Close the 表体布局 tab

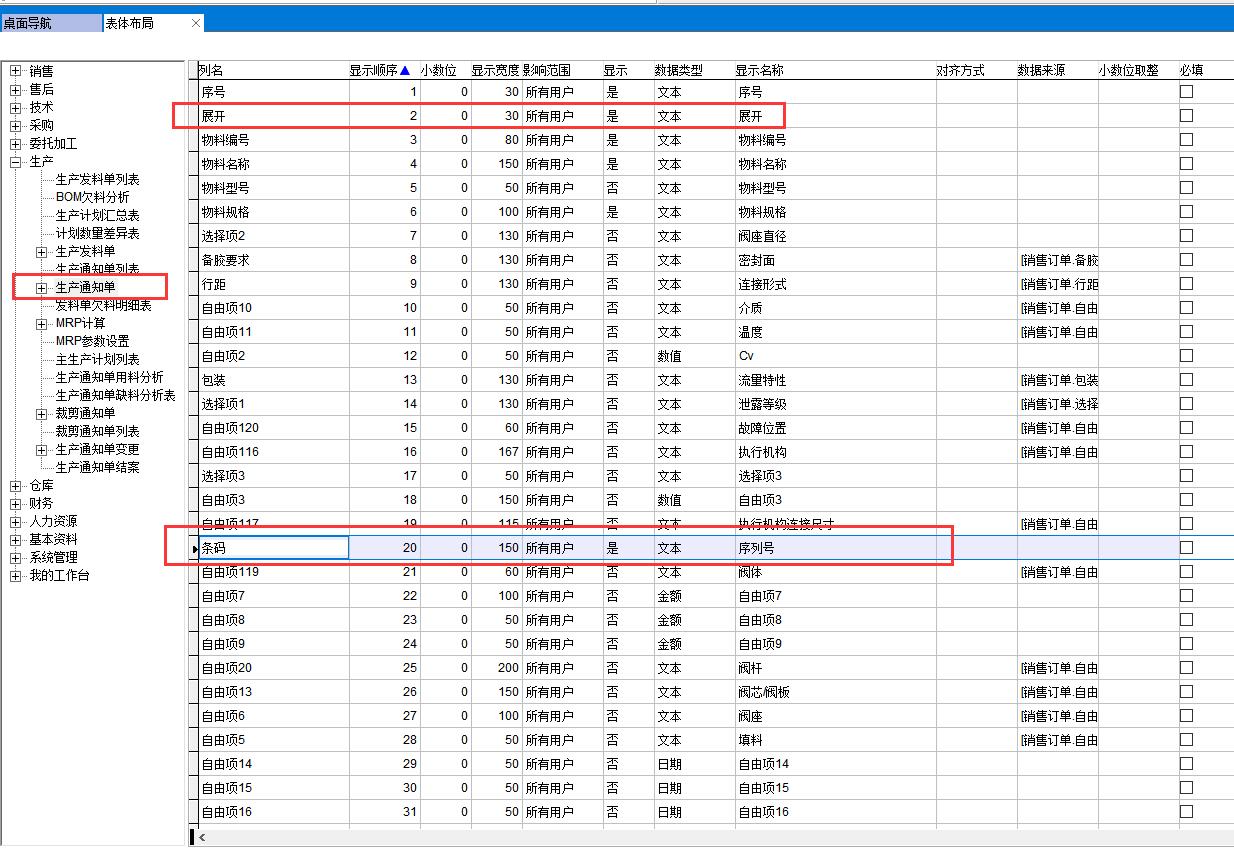click(x=196, y=23)
